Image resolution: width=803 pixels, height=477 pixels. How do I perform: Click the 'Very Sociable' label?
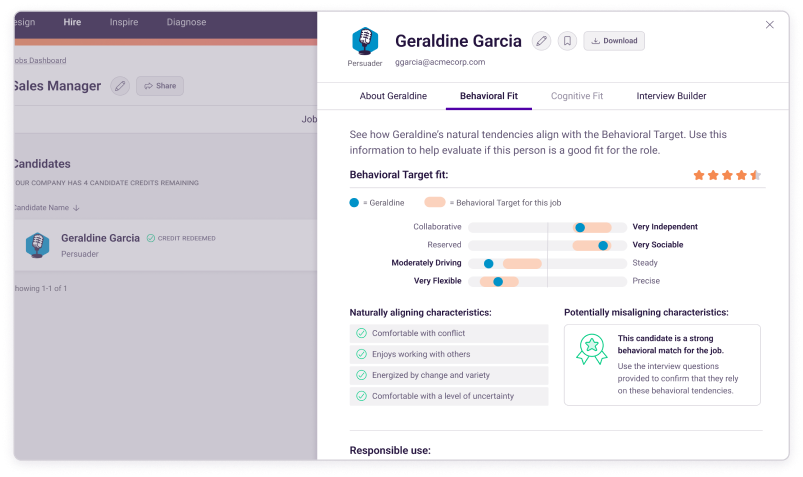coord(658,245)
